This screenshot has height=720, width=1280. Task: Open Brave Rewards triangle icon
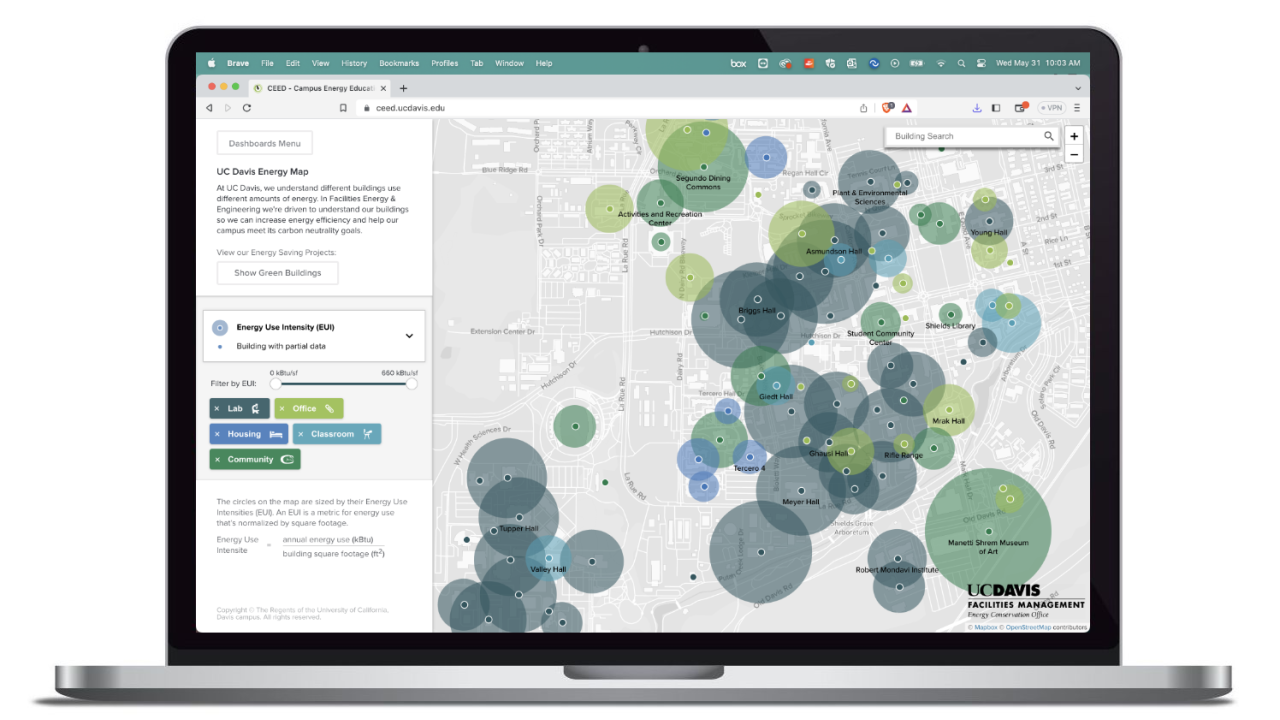[906, 108]
